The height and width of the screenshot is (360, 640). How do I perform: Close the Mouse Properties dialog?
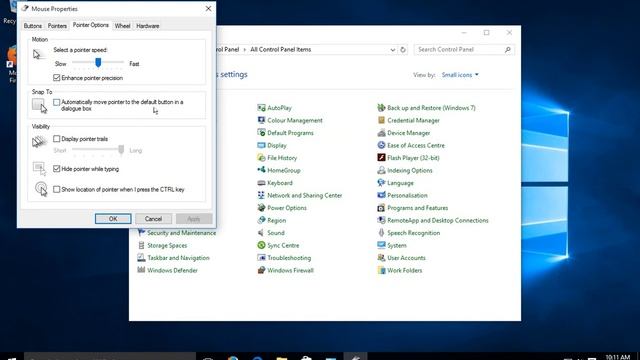click(x=208, y=9)
